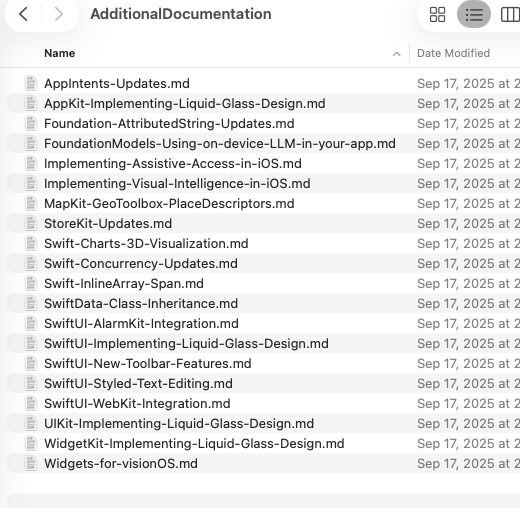Sort by Name column header
520x508 pixels.
point(60,53)
